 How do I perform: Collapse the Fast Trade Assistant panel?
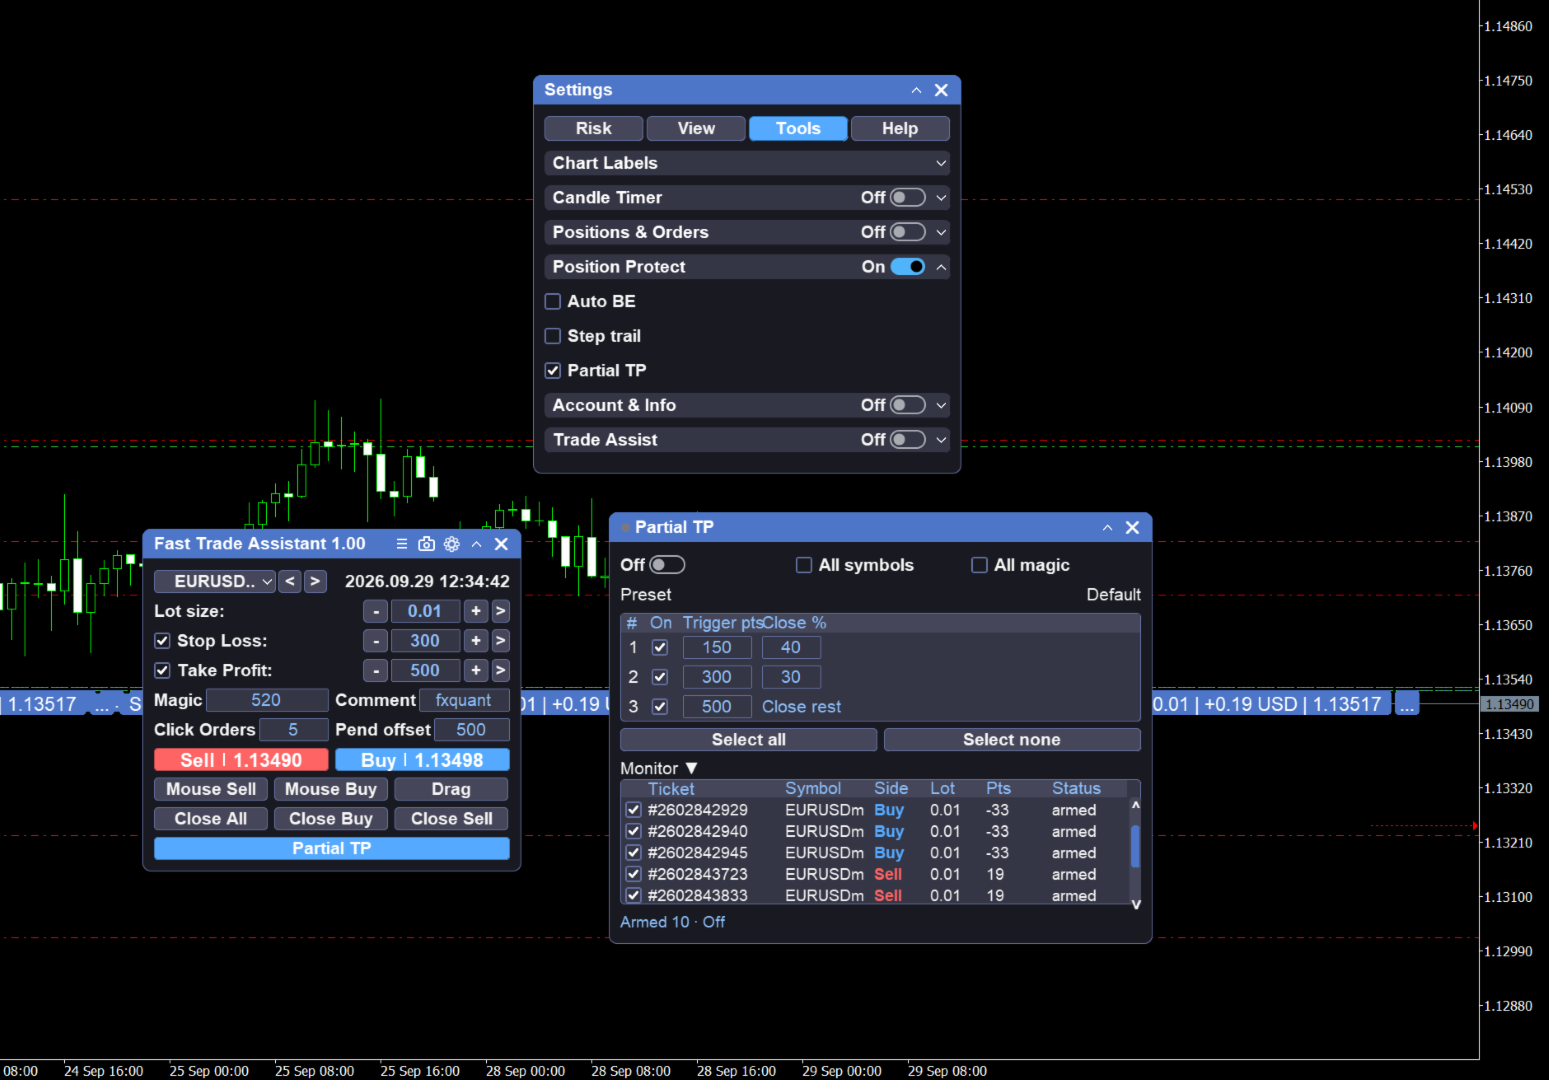coord(477,544)
